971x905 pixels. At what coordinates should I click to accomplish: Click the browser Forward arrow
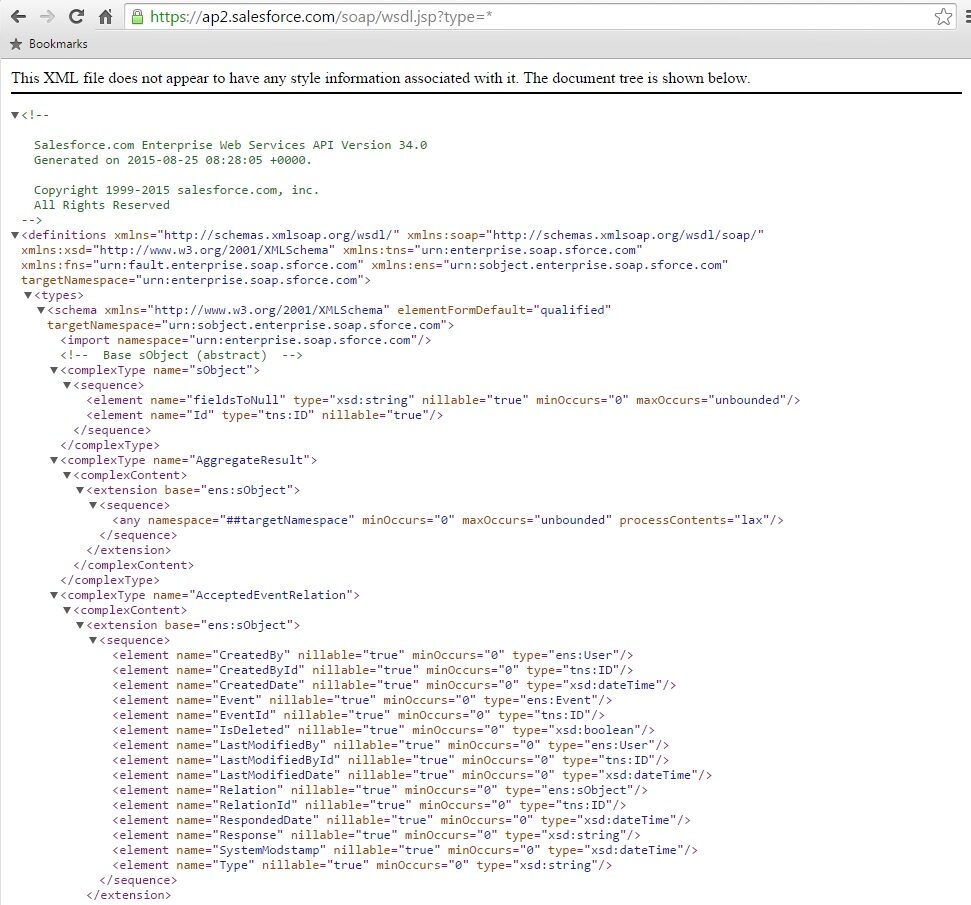(x=47, y=17)
